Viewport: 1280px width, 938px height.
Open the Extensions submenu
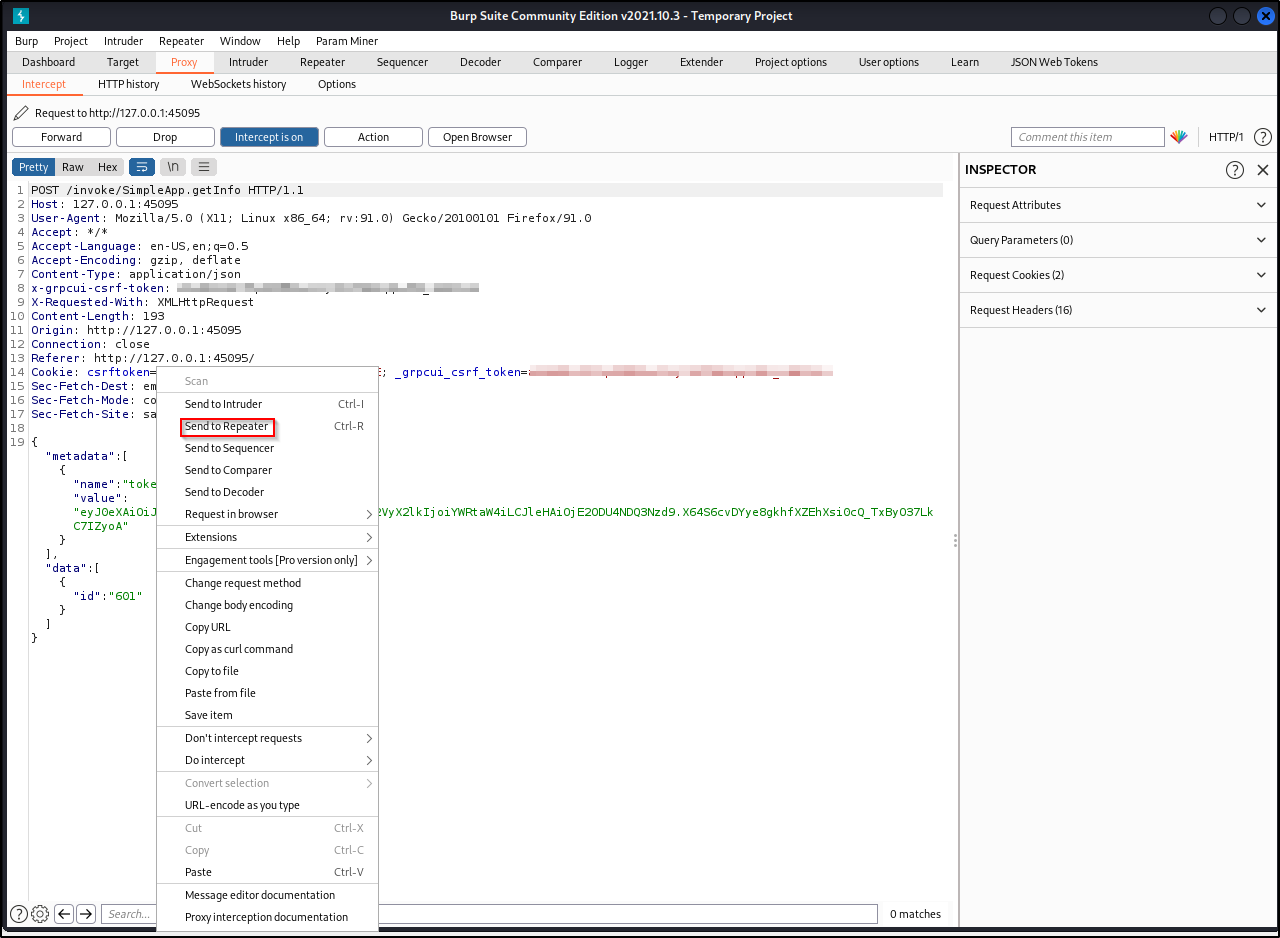point(267,537)
